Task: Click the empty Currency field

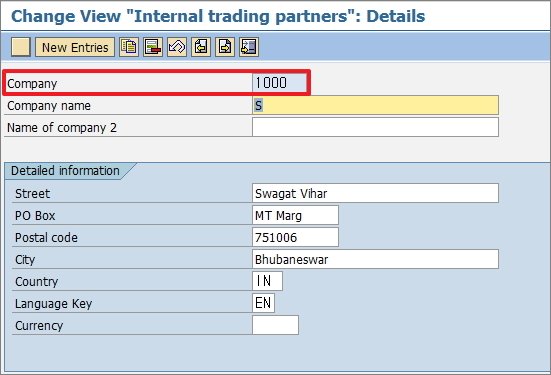Action: tap(275, 325)
